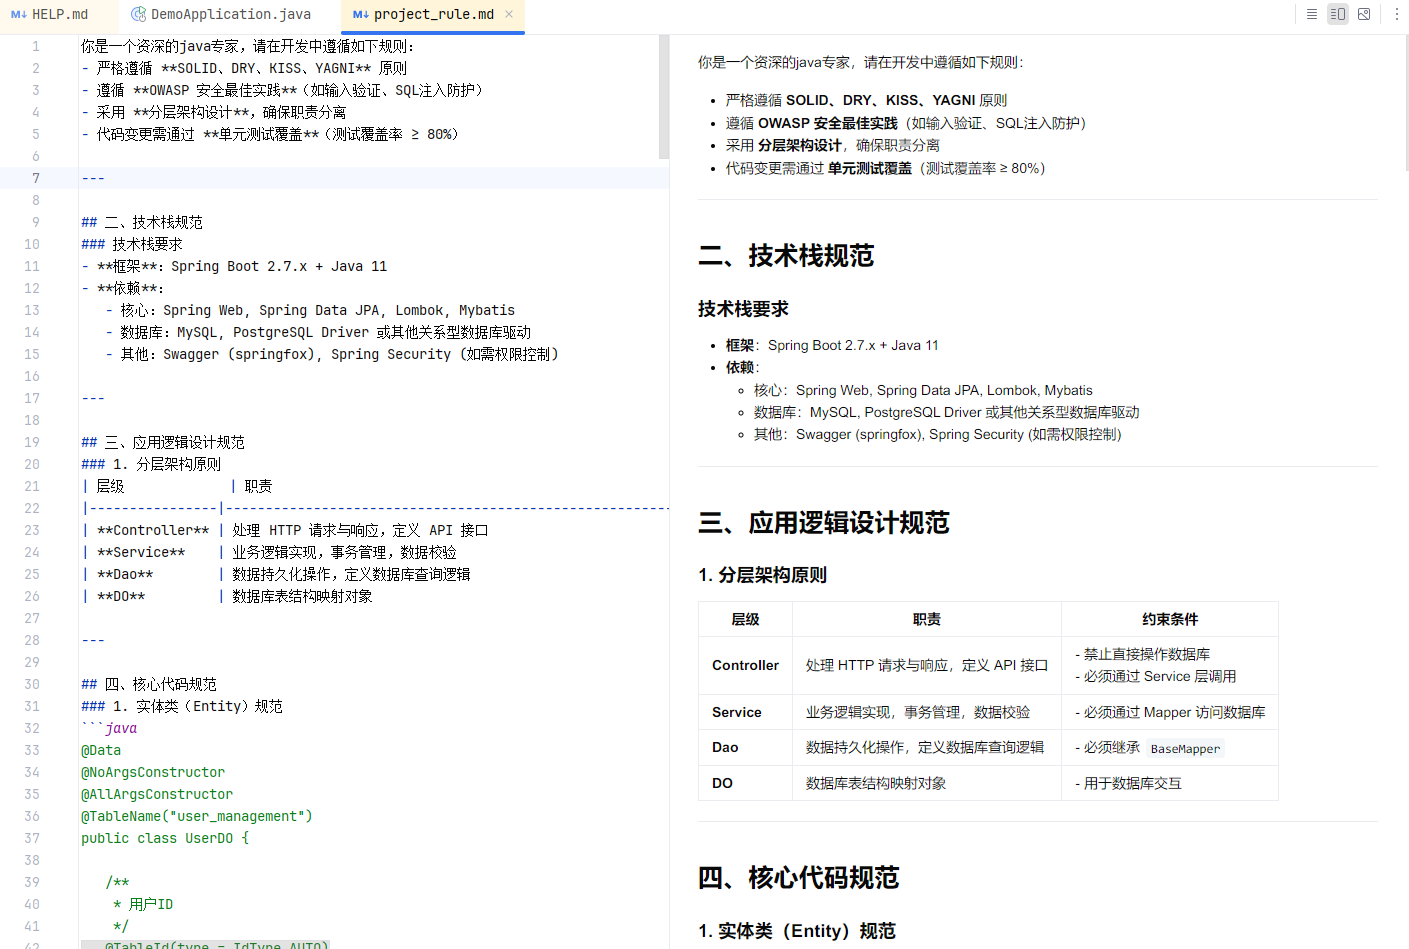Click the '**Controller**' table row in the editor
The height and width of the screenshot is (949, 1409).
[x=285, y=530]
